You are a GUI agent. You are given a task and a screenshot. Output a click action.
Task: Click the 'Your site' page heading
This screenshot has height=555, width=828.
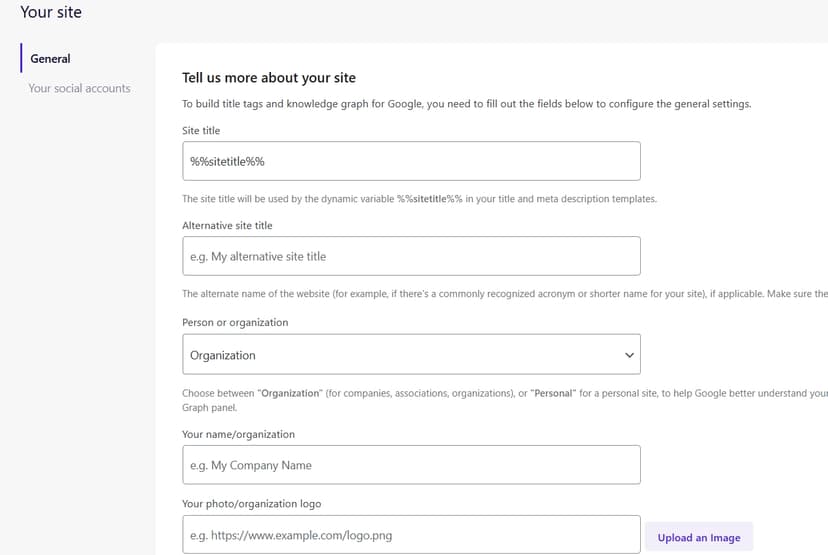pos(51,12)
